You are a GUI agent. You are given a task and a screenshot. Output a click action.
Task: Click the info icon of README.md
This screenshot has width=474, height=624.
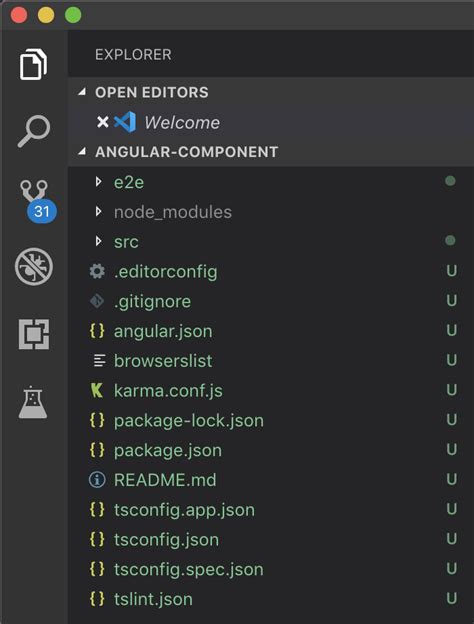pos(97,480)
